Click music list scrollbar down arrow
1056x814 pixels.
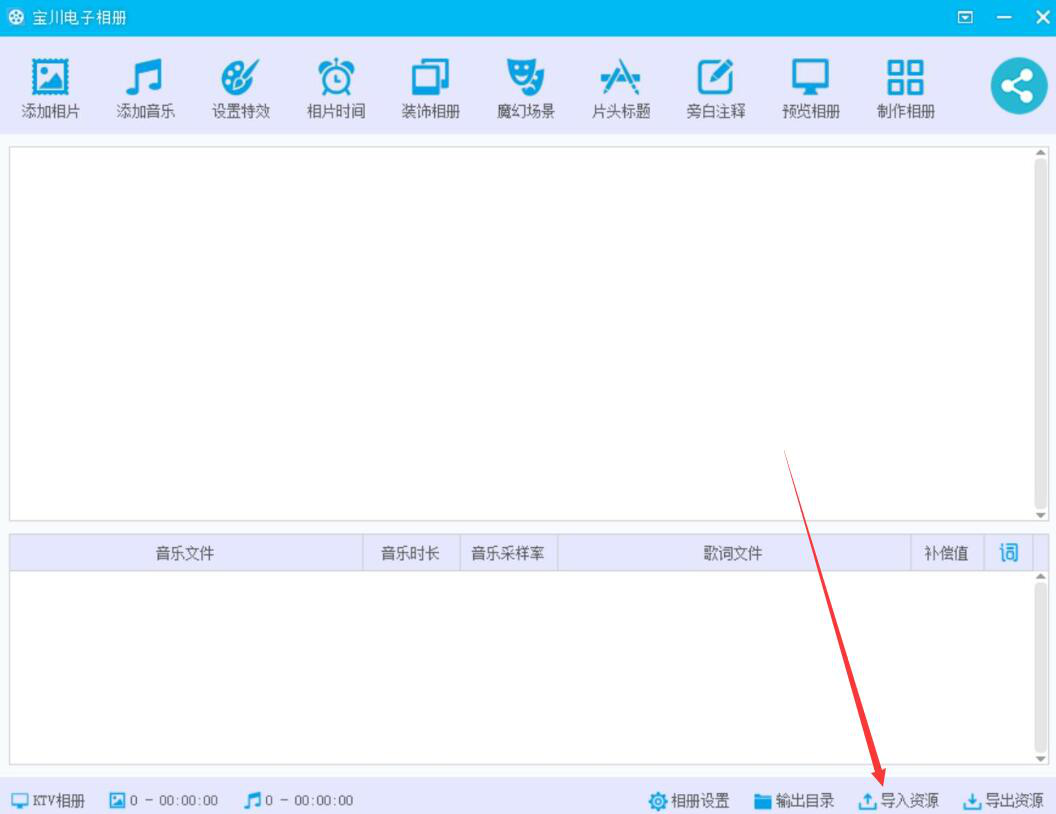[x=1041, y=759]
